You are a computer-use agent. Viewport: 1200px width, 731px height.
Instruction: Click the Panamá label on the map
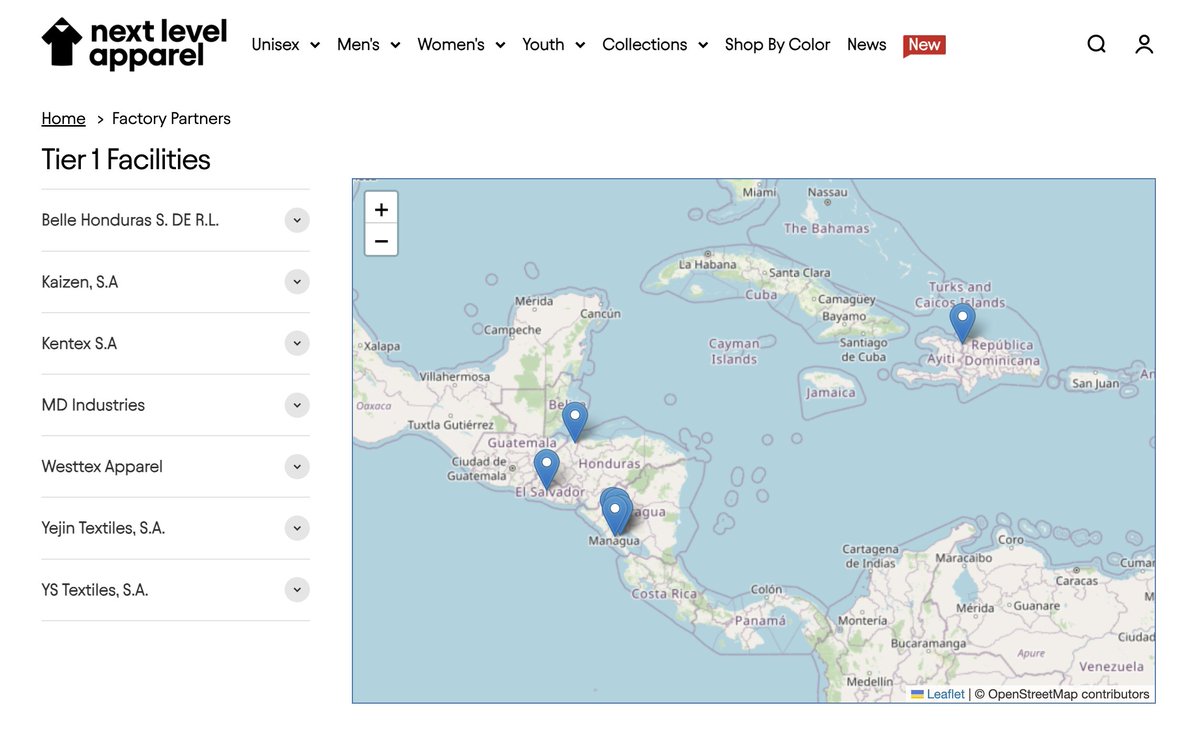760,620
